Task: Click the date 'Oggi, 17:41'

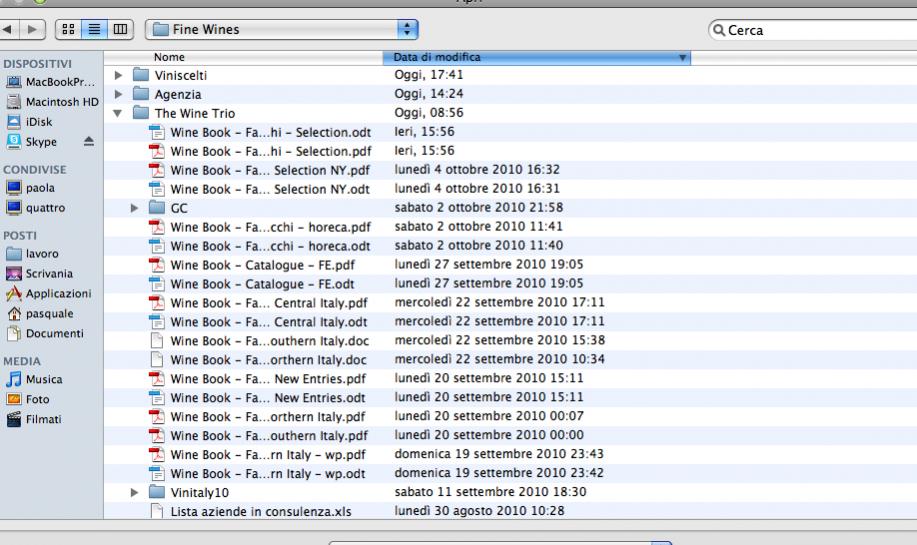Action: [x=429, y=74]
